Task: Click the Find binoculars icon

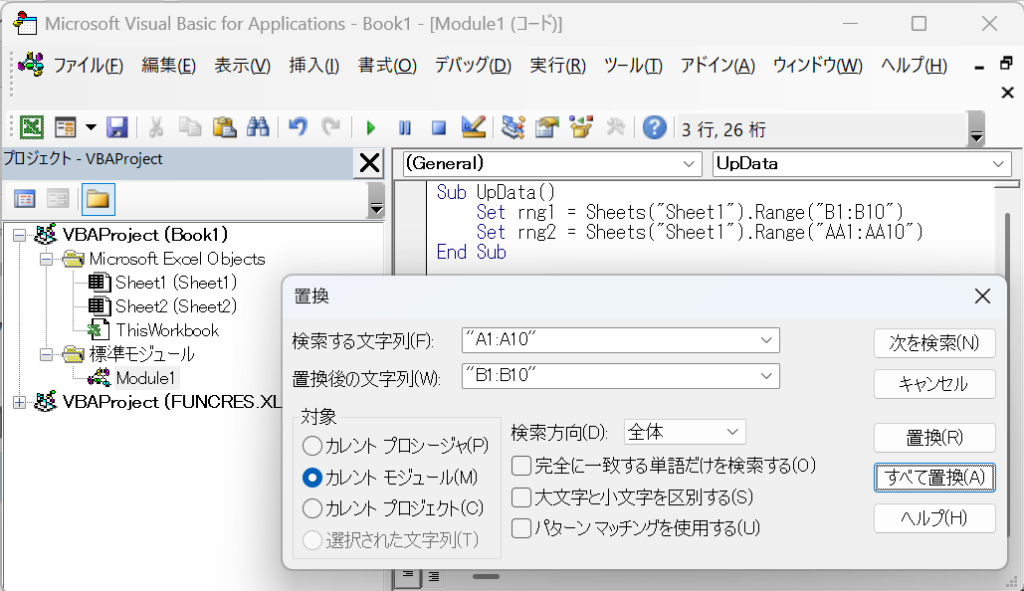Action: 258,127
